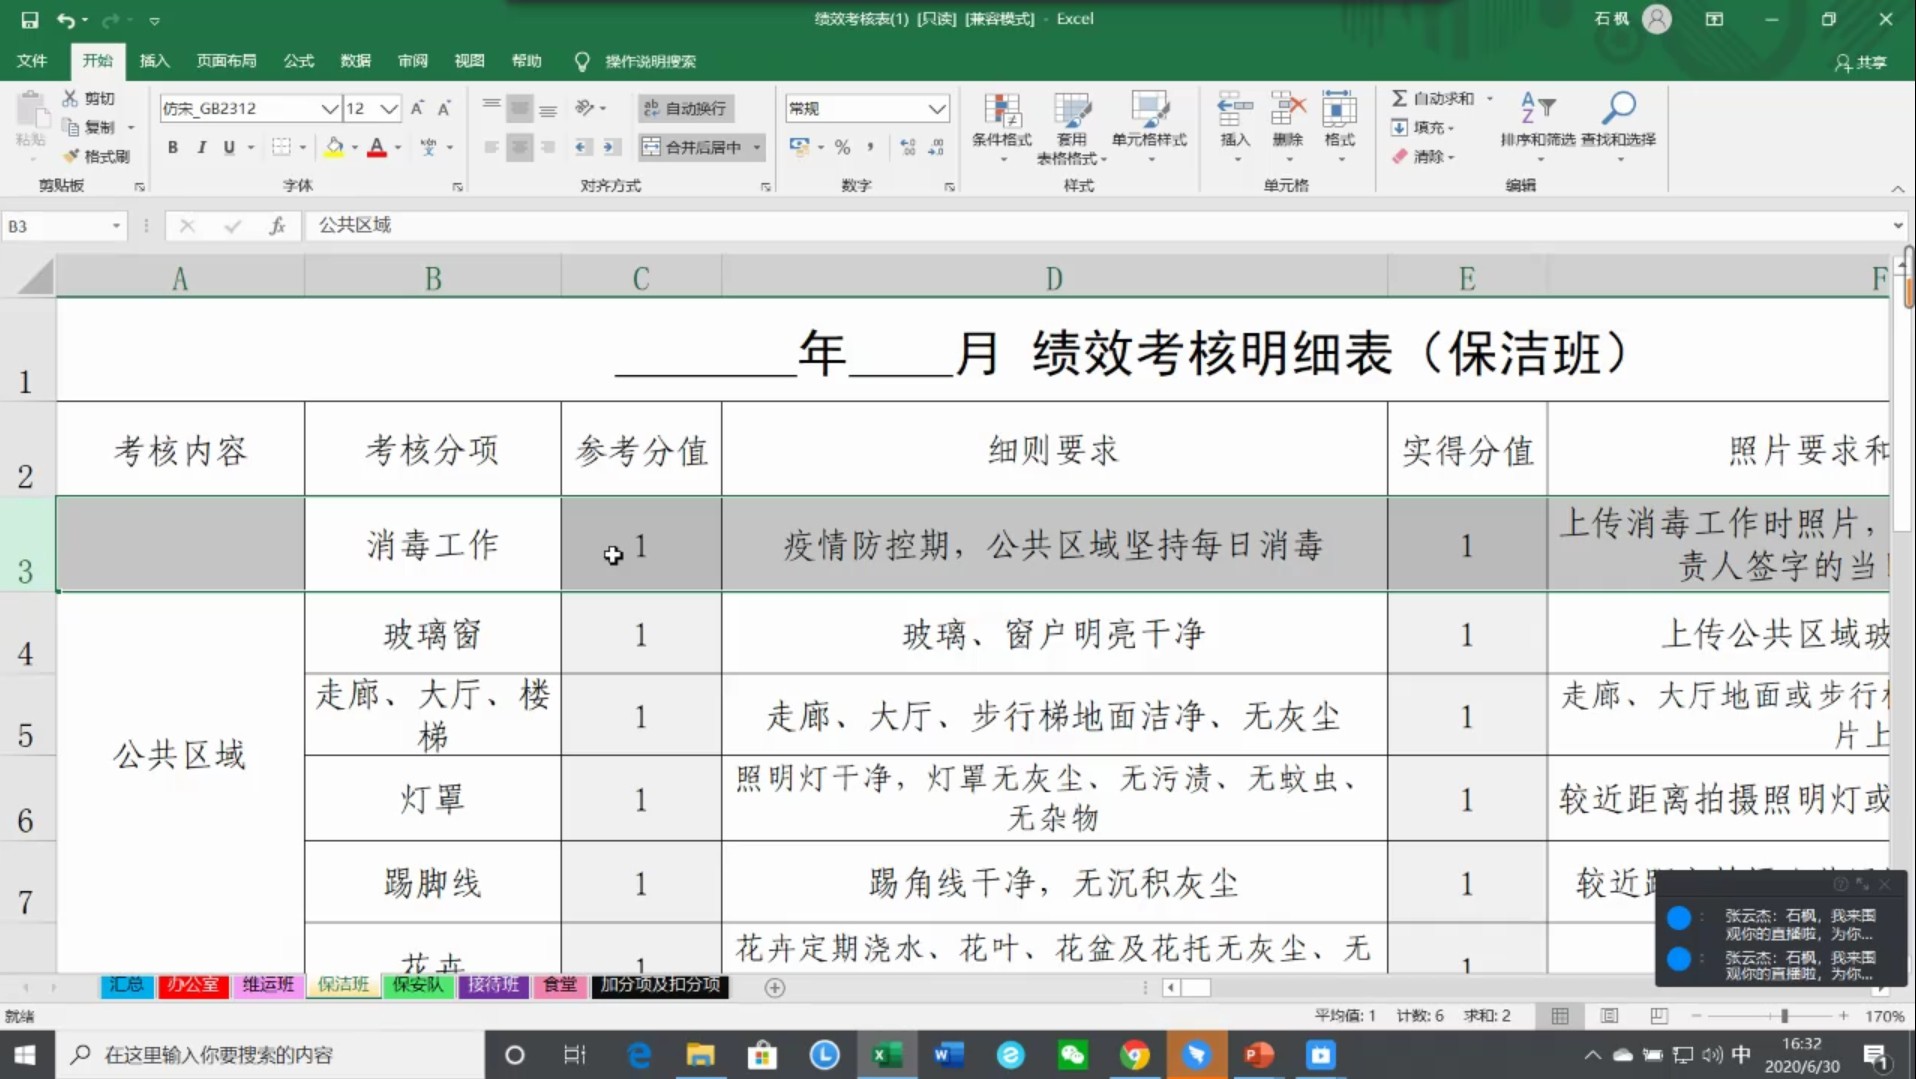Click the percent style icon

click(x=843, y=147)
